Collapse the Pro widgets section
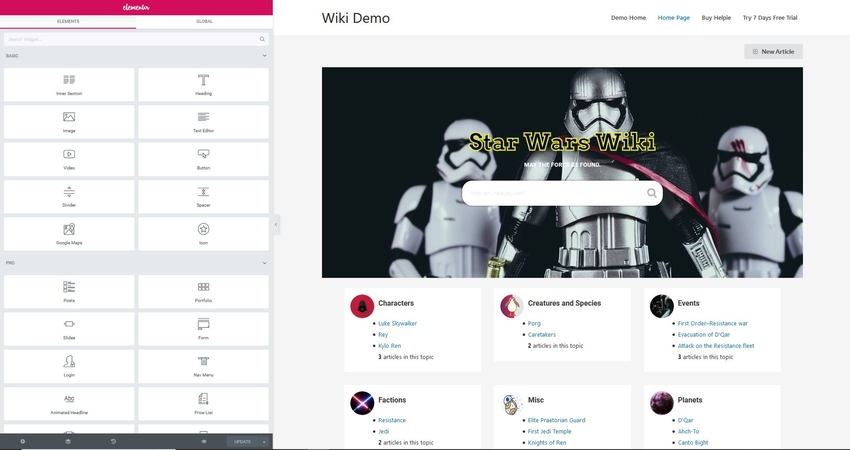 coord(265,263)
